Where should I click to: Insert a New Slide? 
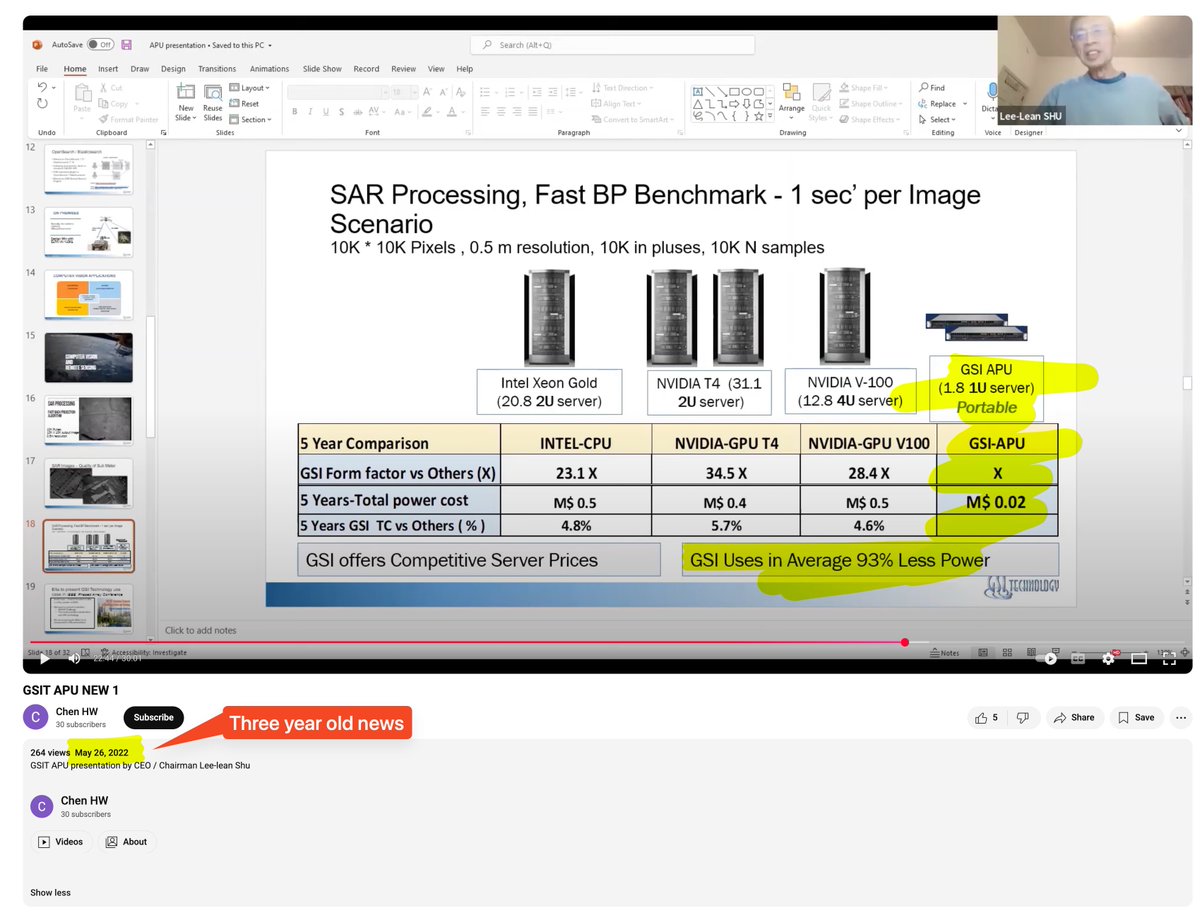pos(186,101)
